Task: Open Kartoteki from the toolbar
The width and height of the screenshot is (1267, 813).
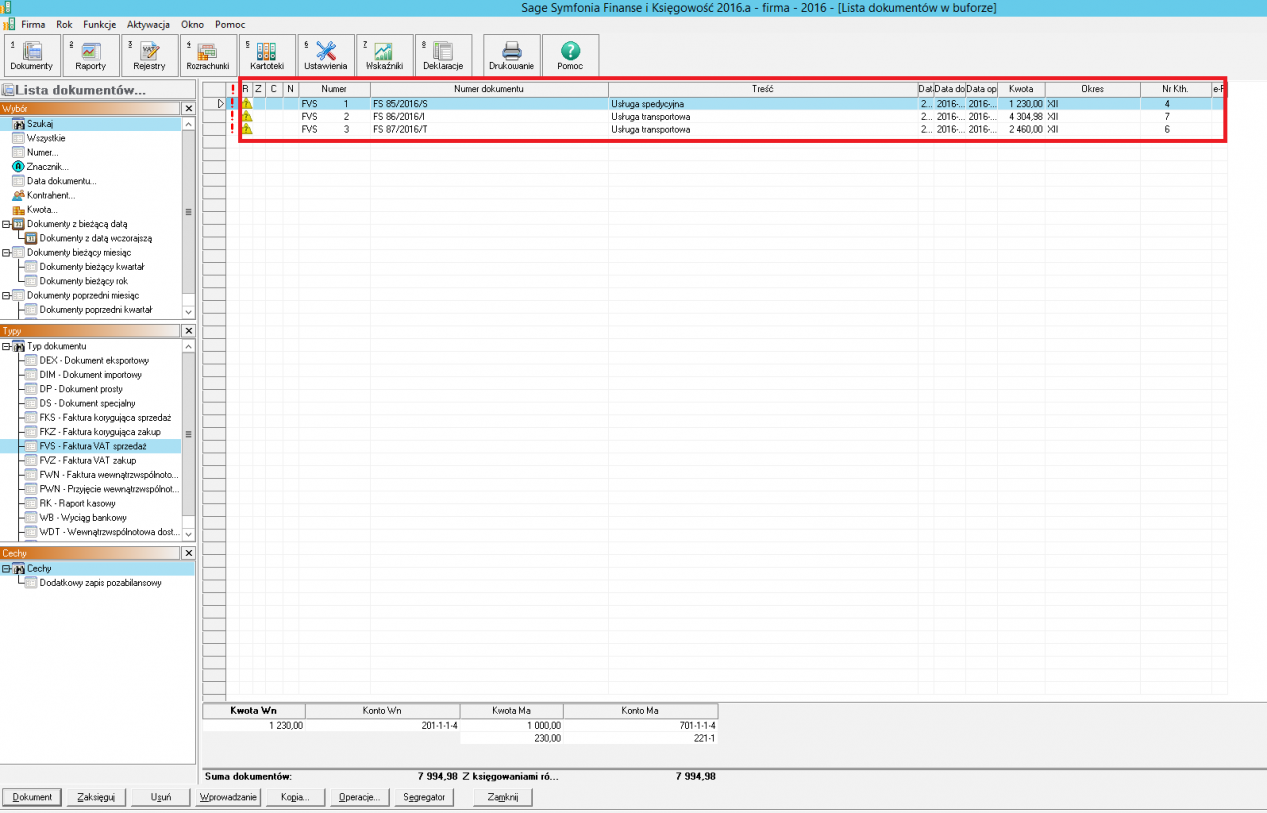Action: 267,55
